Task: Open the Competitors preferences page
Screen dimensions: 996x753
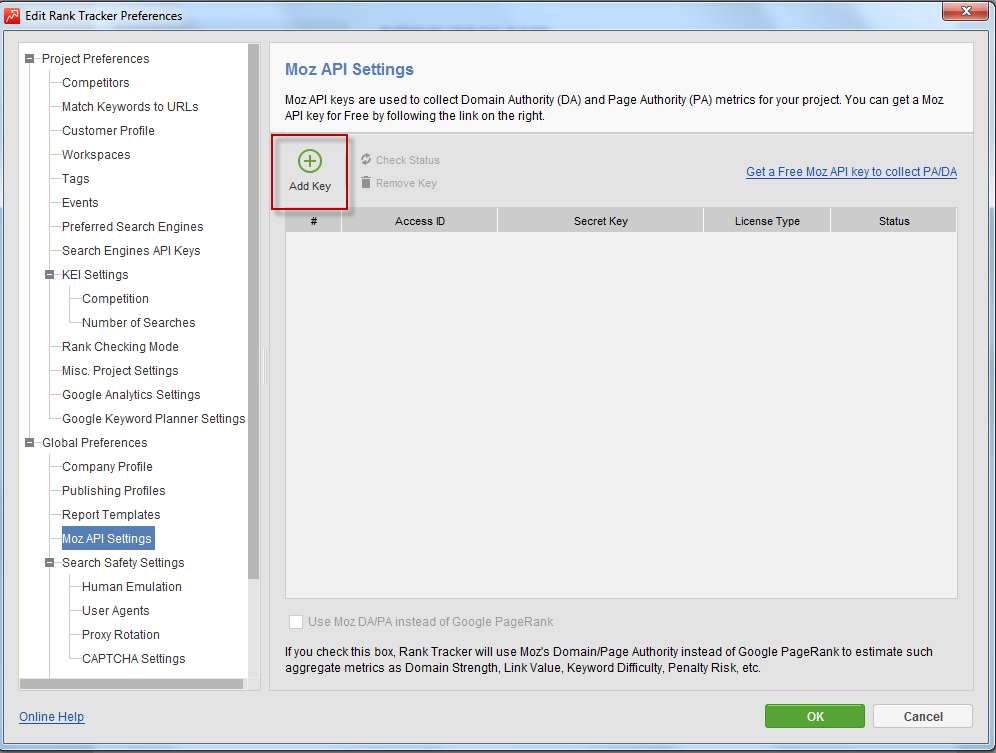Action: pos(95,83)
